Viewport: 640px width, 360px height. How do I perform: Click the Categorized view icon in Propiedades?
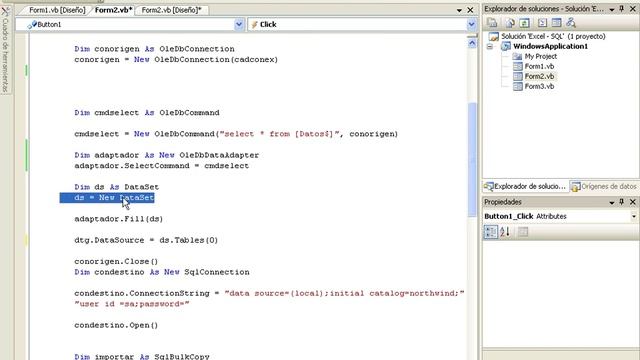tap(491, 232)
